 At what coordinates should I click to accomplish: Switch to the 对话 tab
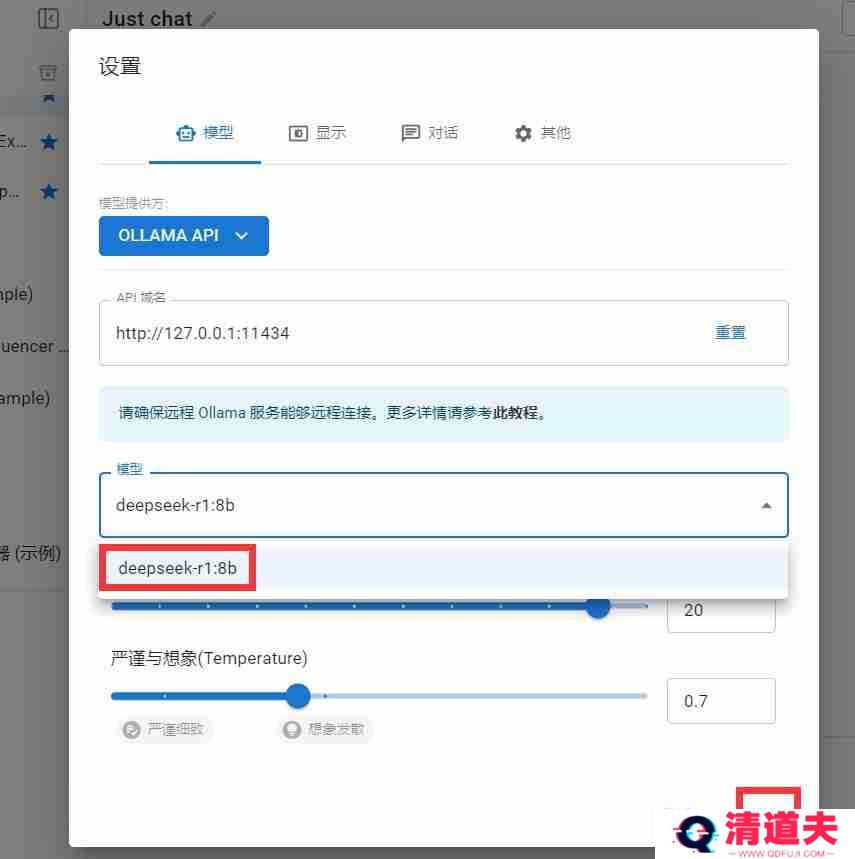tap(429, 133)
